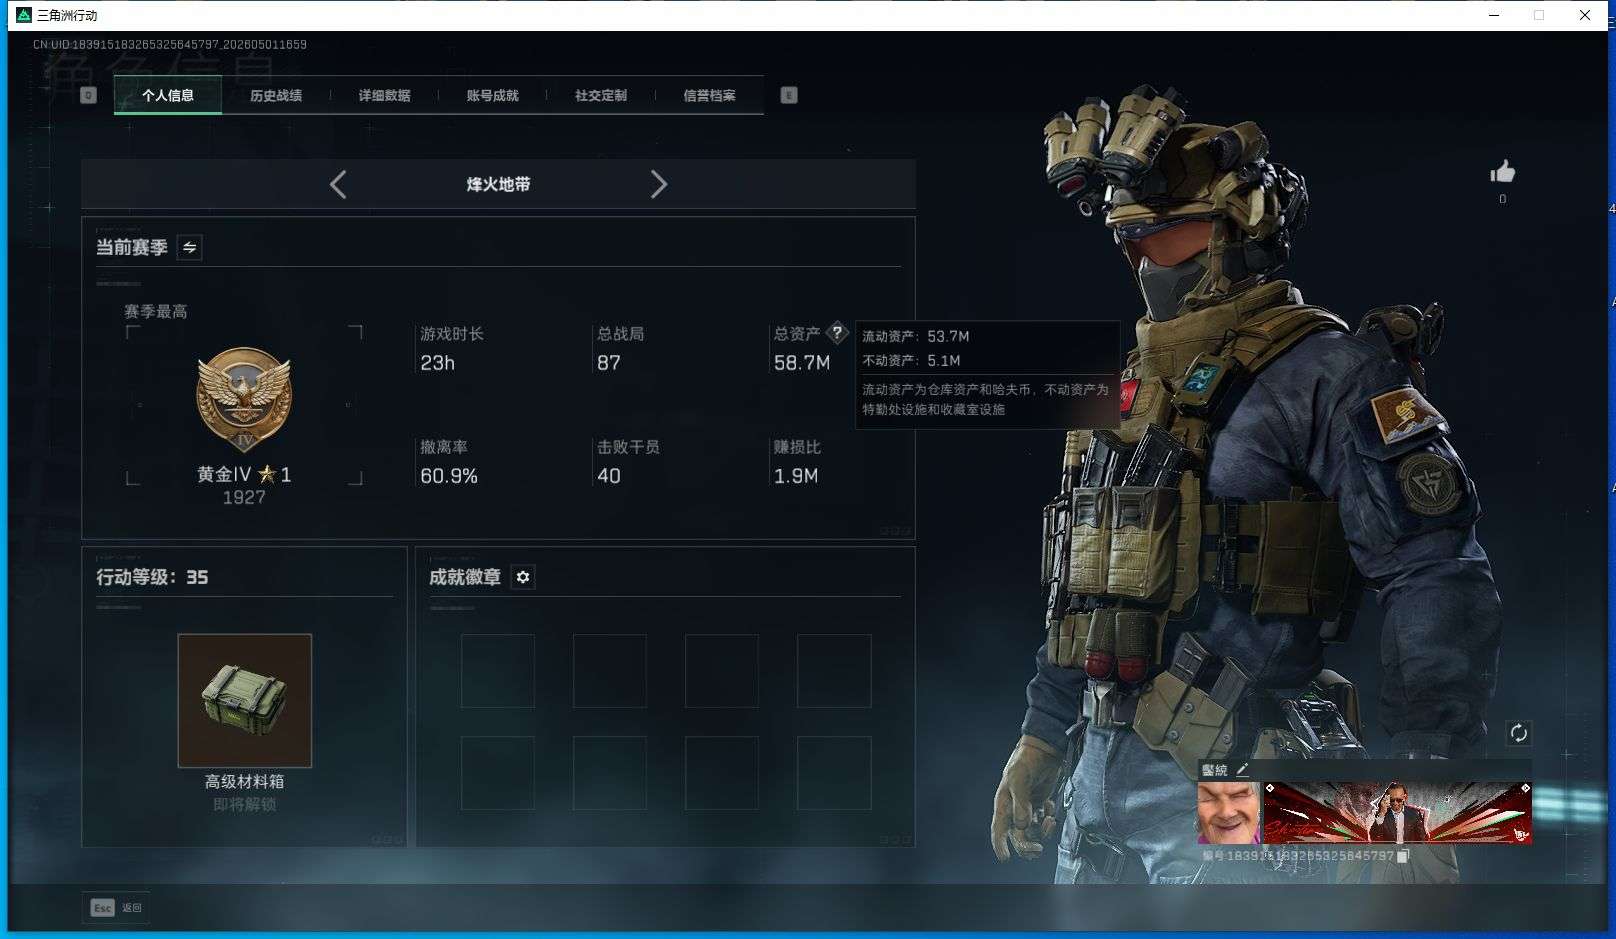Click the 不动资产：5.1M tooltip line
This screenshot has width=1616, height=939.
click(911, 360)
